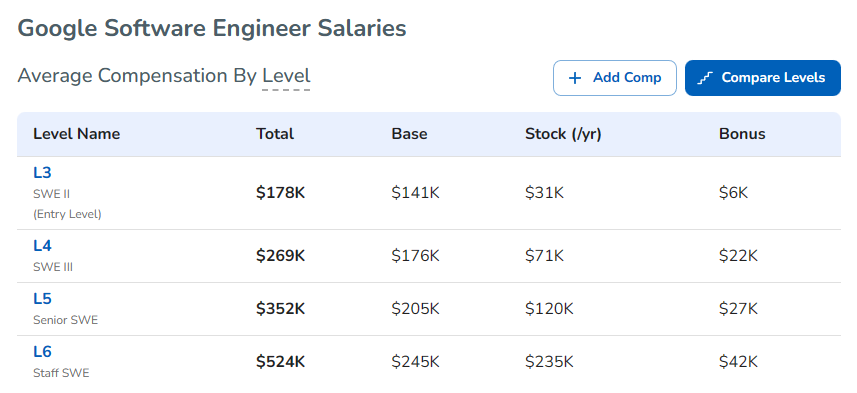Click the Level Name column header
Image resolution: width=857 pixels, height=393 pixels.
[x=77, y=134]
